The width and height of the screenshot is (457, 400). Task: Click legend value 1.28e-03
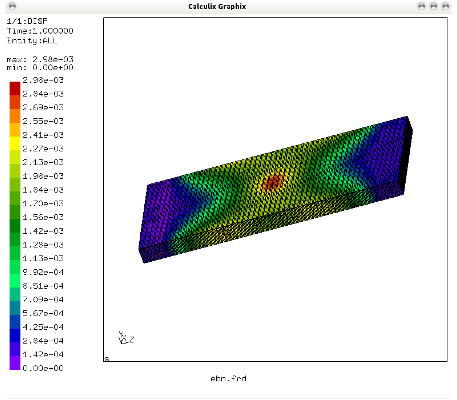coord(43,245)
